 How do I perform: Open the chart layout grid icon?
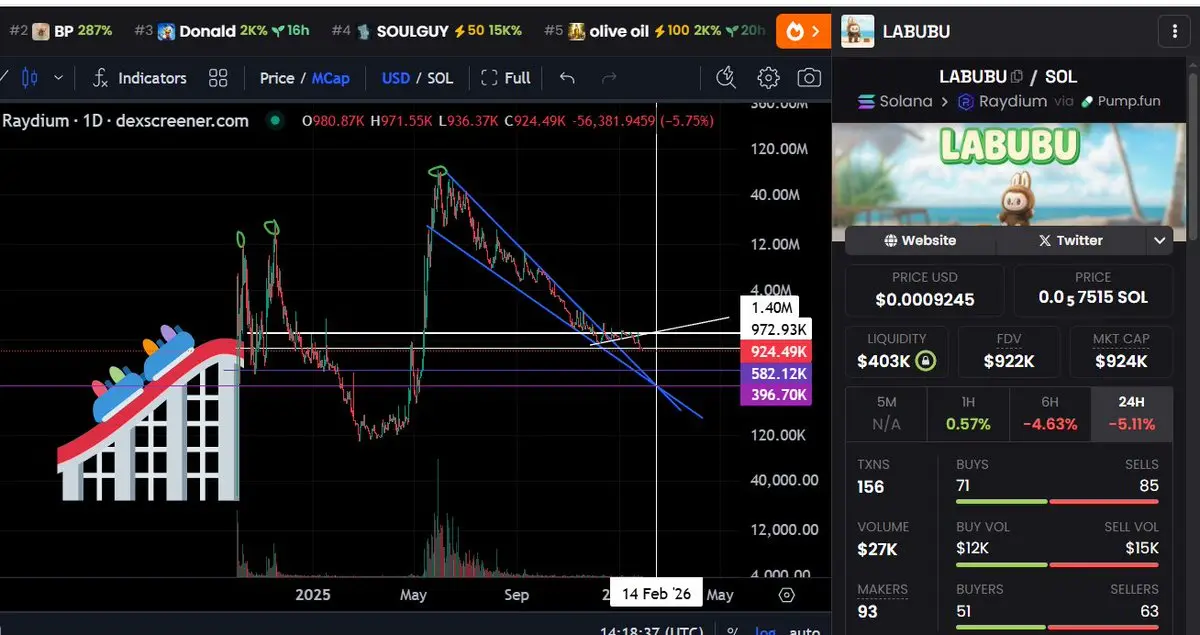pos(218,77)
